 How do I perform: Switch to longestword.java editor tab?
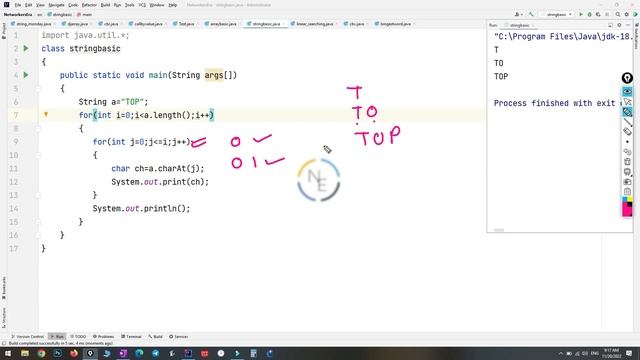tap(395, 24)
